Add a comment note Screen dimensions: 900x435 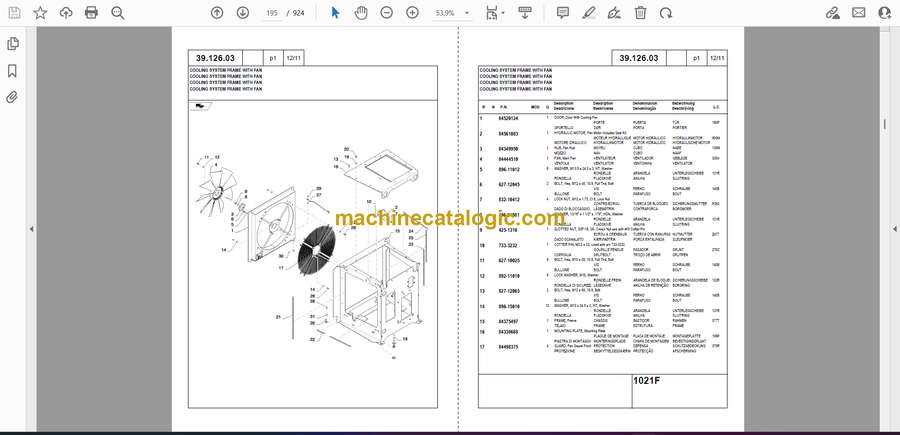click(563, 13)
